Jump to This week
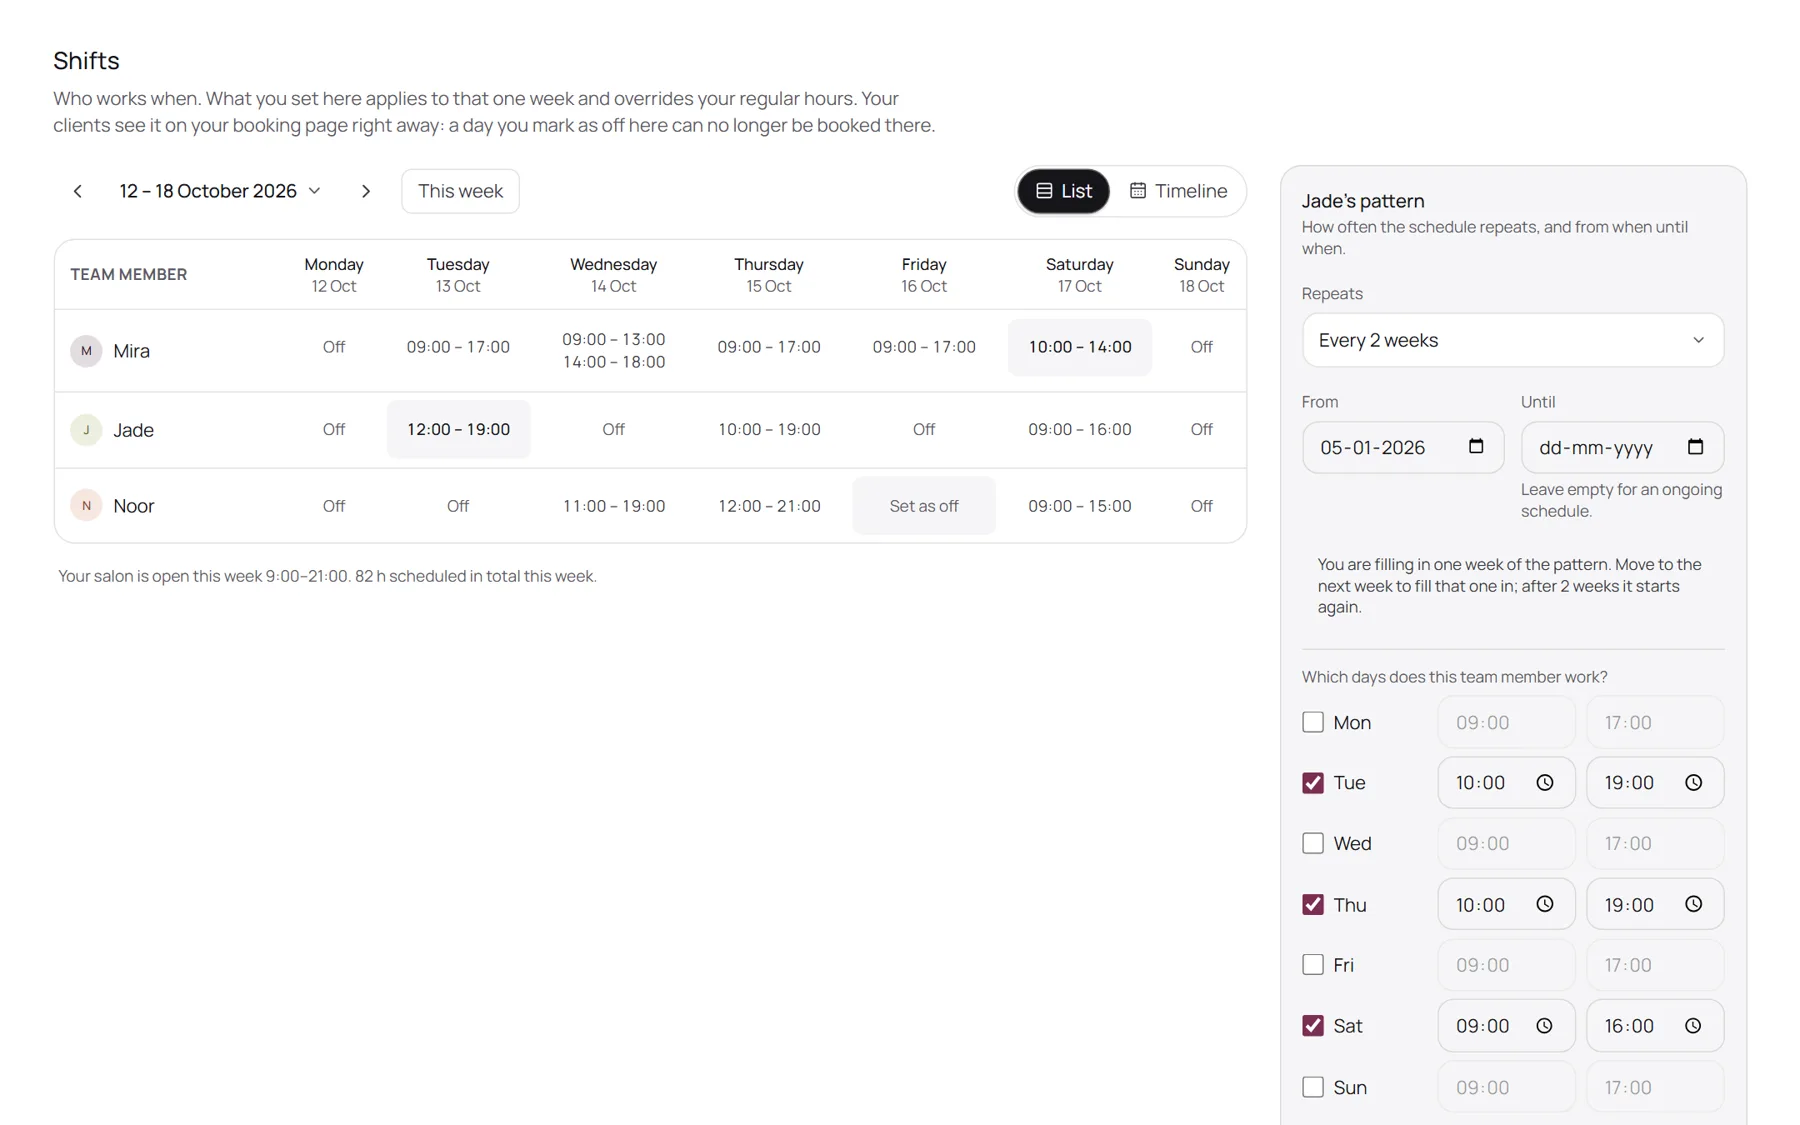 pyautogui.click(x=460, y=191)
